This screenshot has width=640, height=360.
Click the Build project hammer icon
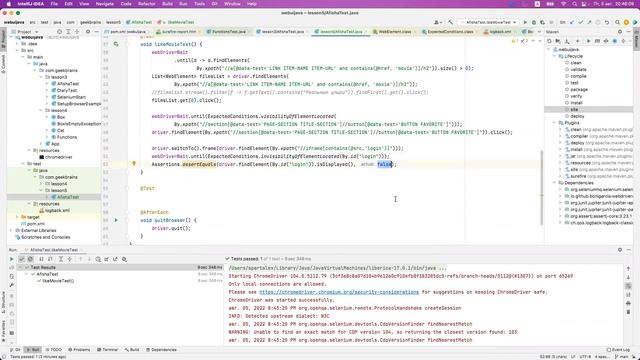pos(450,22)
